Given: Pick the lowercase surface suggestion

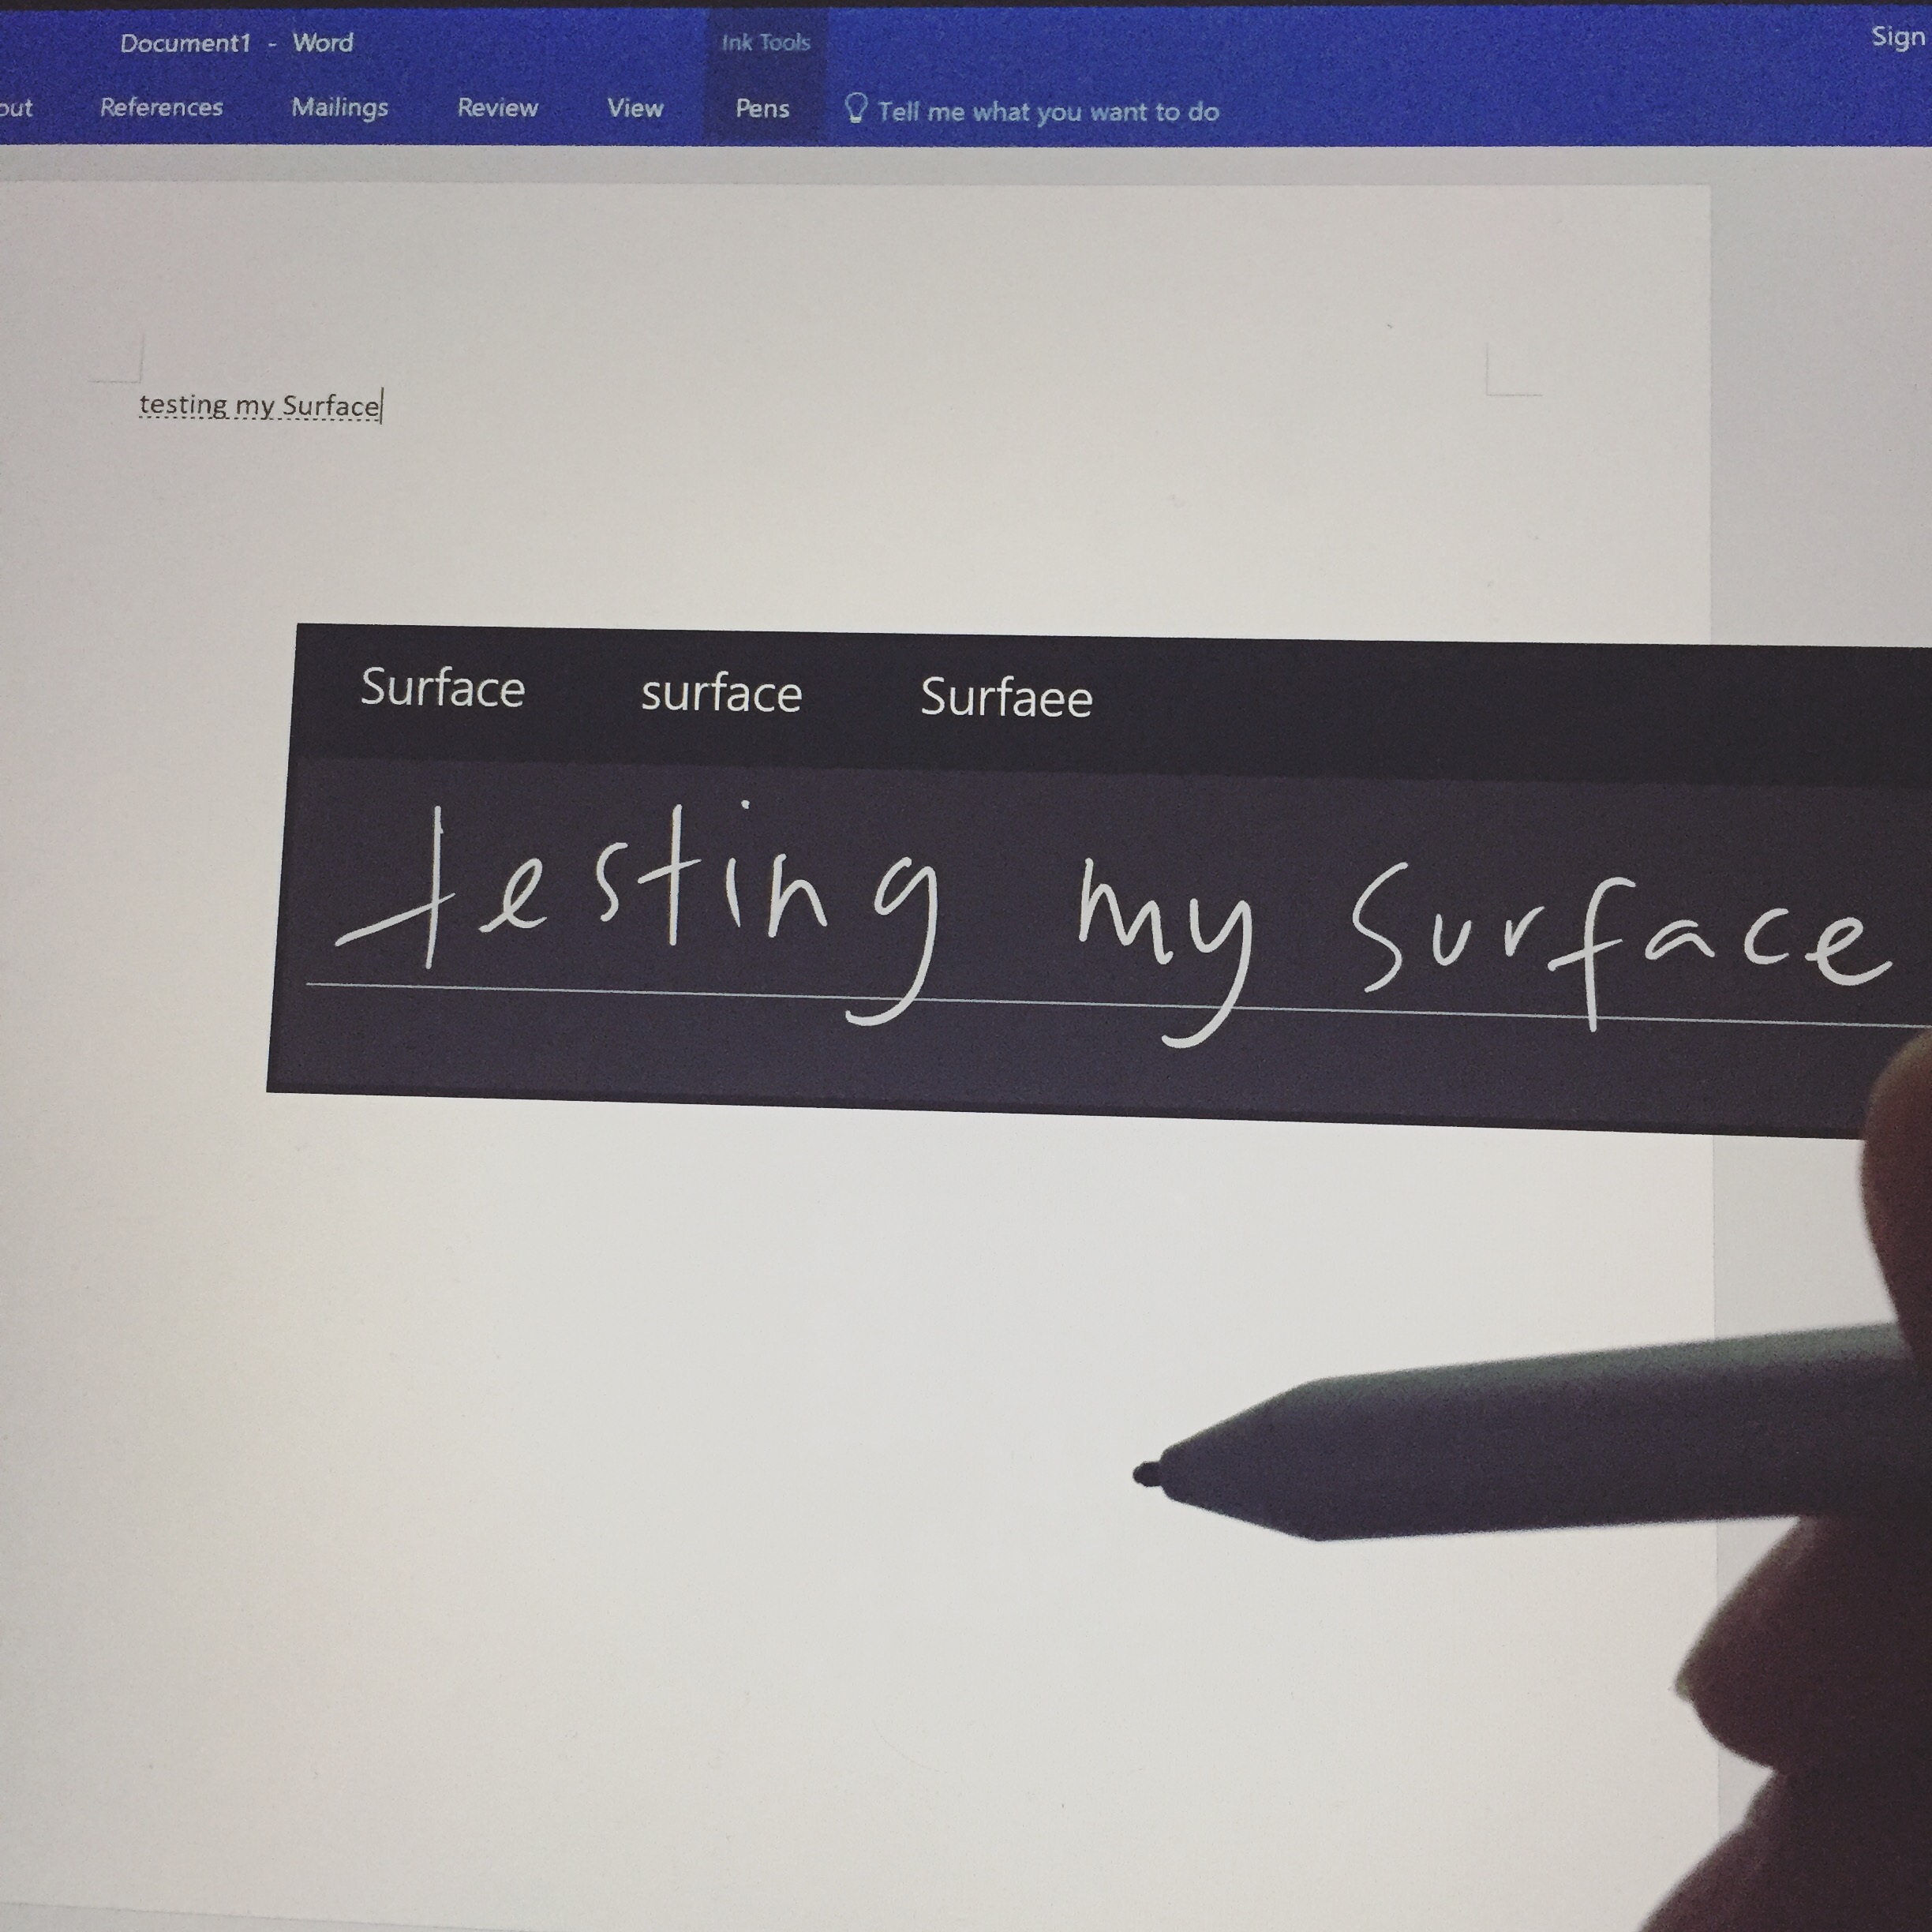Looking at the screenshot, I should pos(721,694).
